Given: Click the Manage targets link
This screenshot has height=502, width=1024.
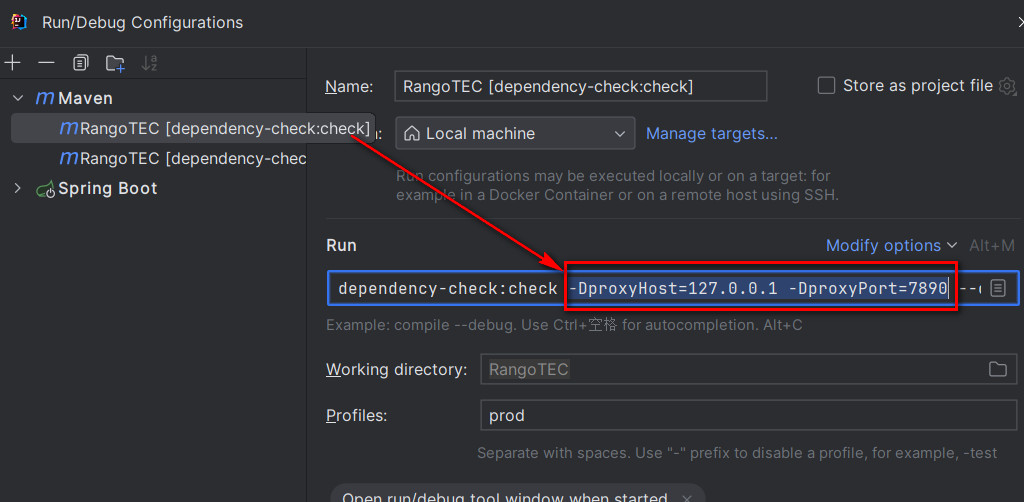Looking at the screenshot, I should [711, 133].
